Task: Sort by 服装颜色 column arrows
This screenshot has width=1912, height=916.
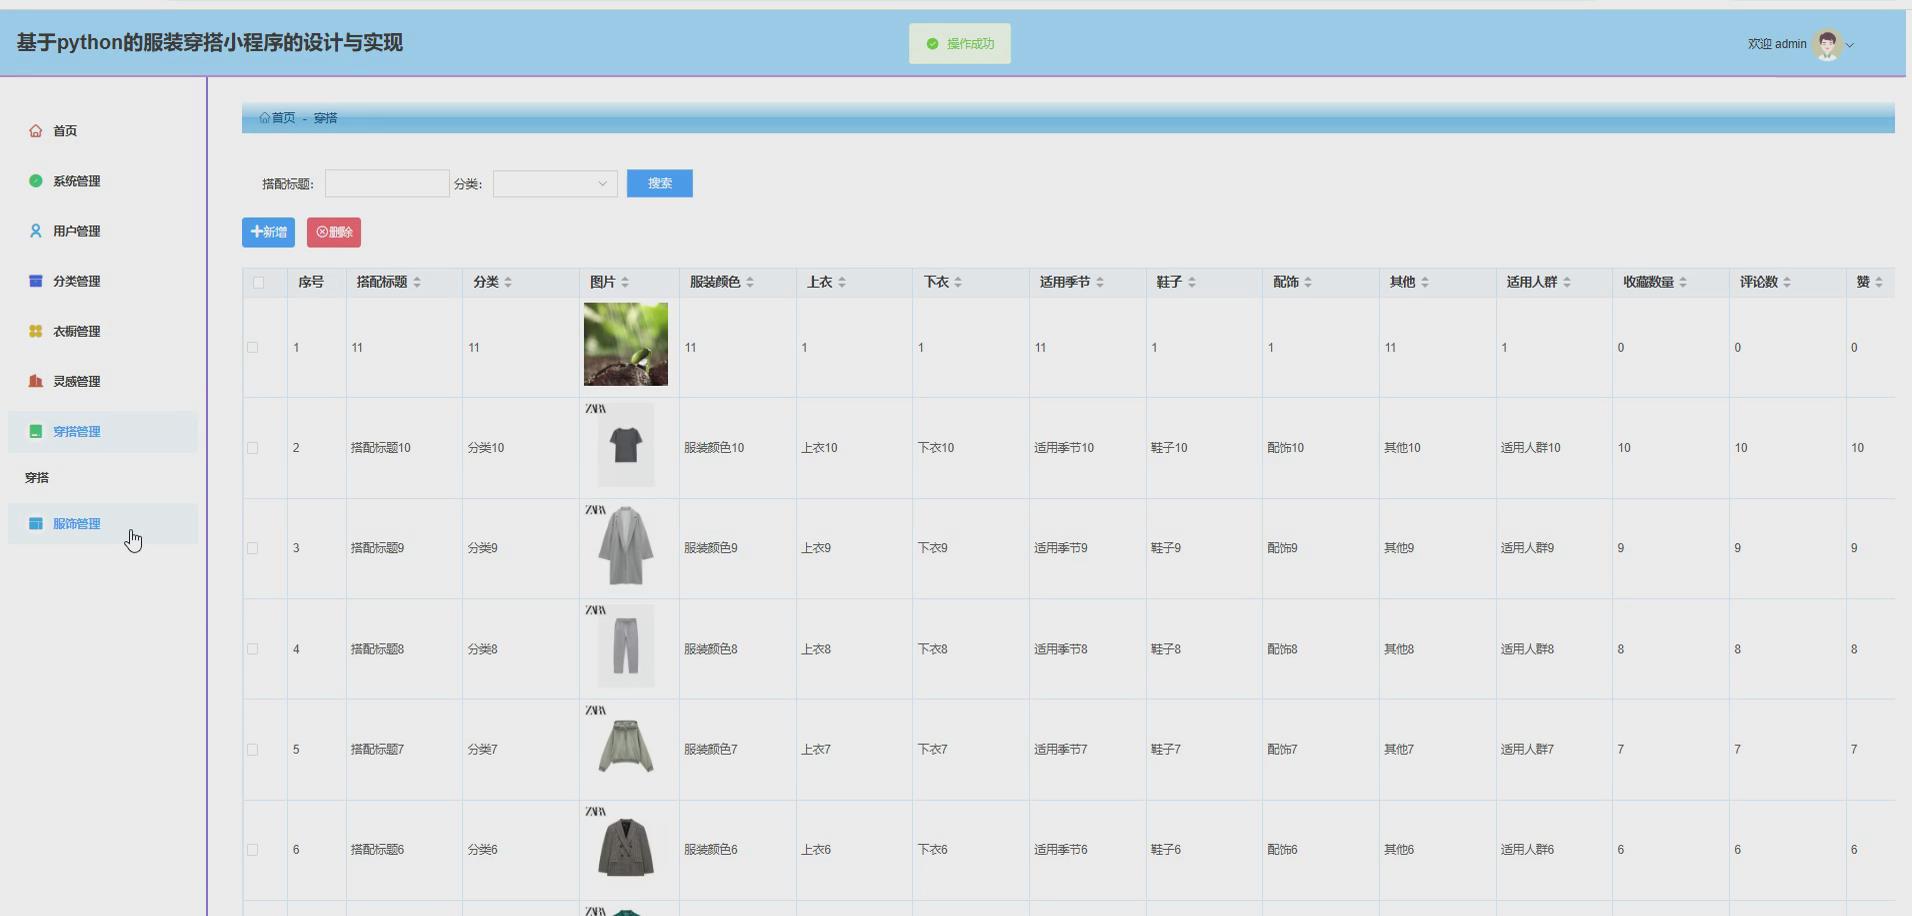Action: point(750,283)
